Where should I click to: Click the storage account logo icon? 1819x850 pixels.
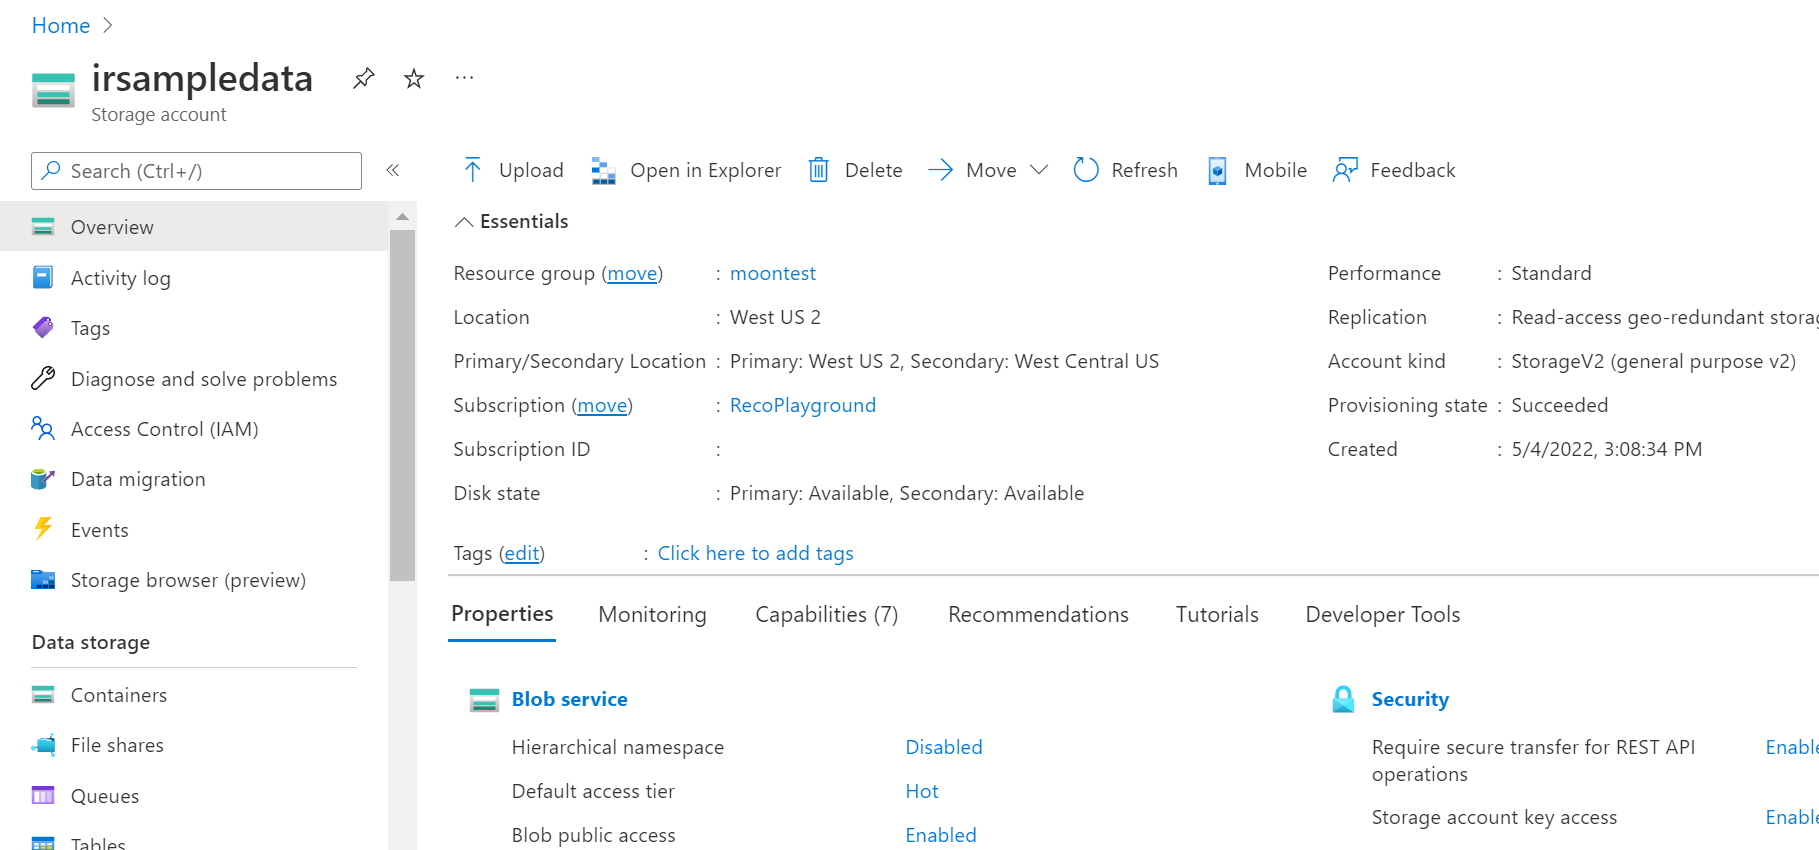[53, 90]
